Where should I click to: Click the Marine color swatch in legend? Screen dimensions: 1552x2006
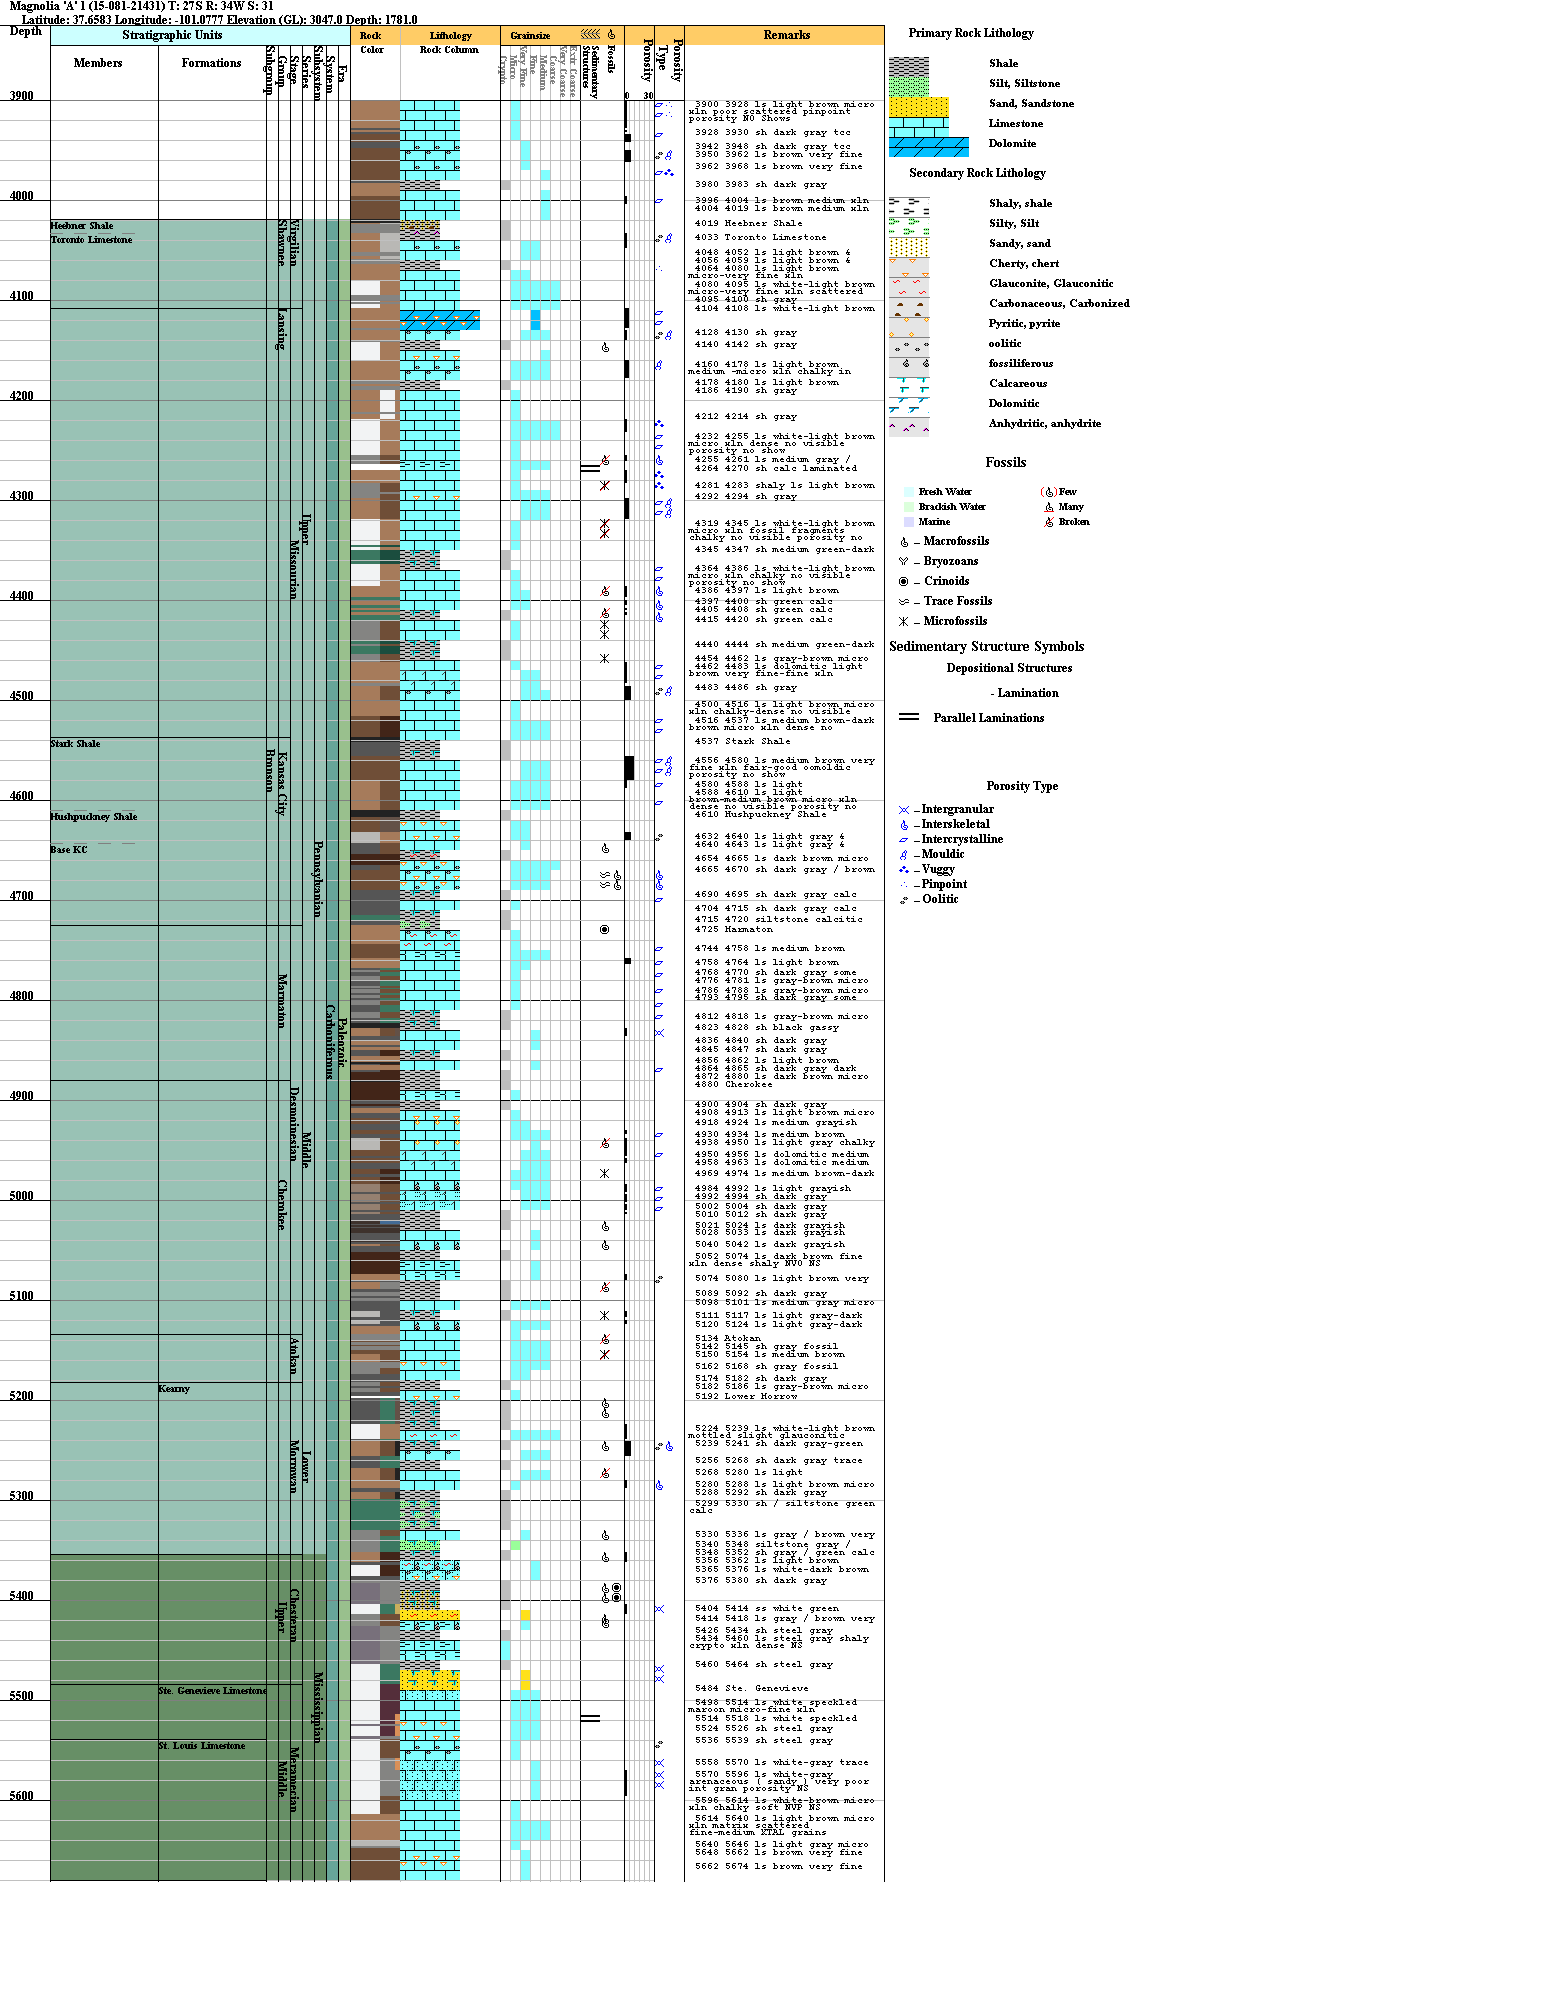pos(909,522)
